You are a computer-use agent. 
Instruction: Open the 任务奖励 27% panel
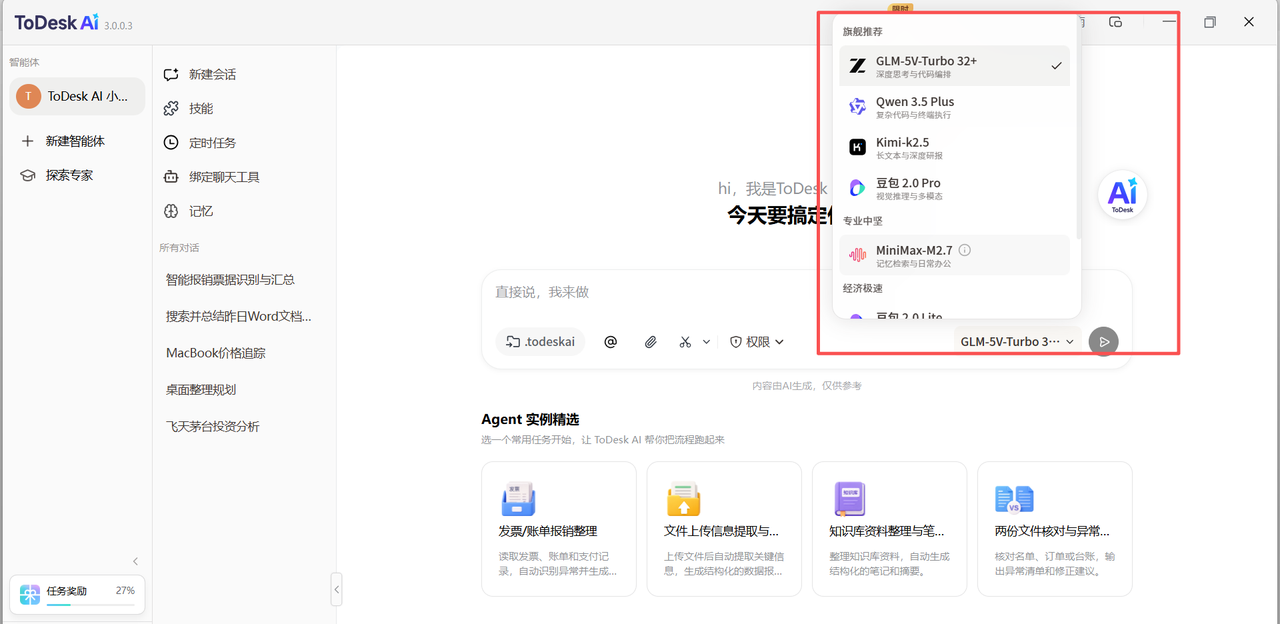tap(77, 594)
